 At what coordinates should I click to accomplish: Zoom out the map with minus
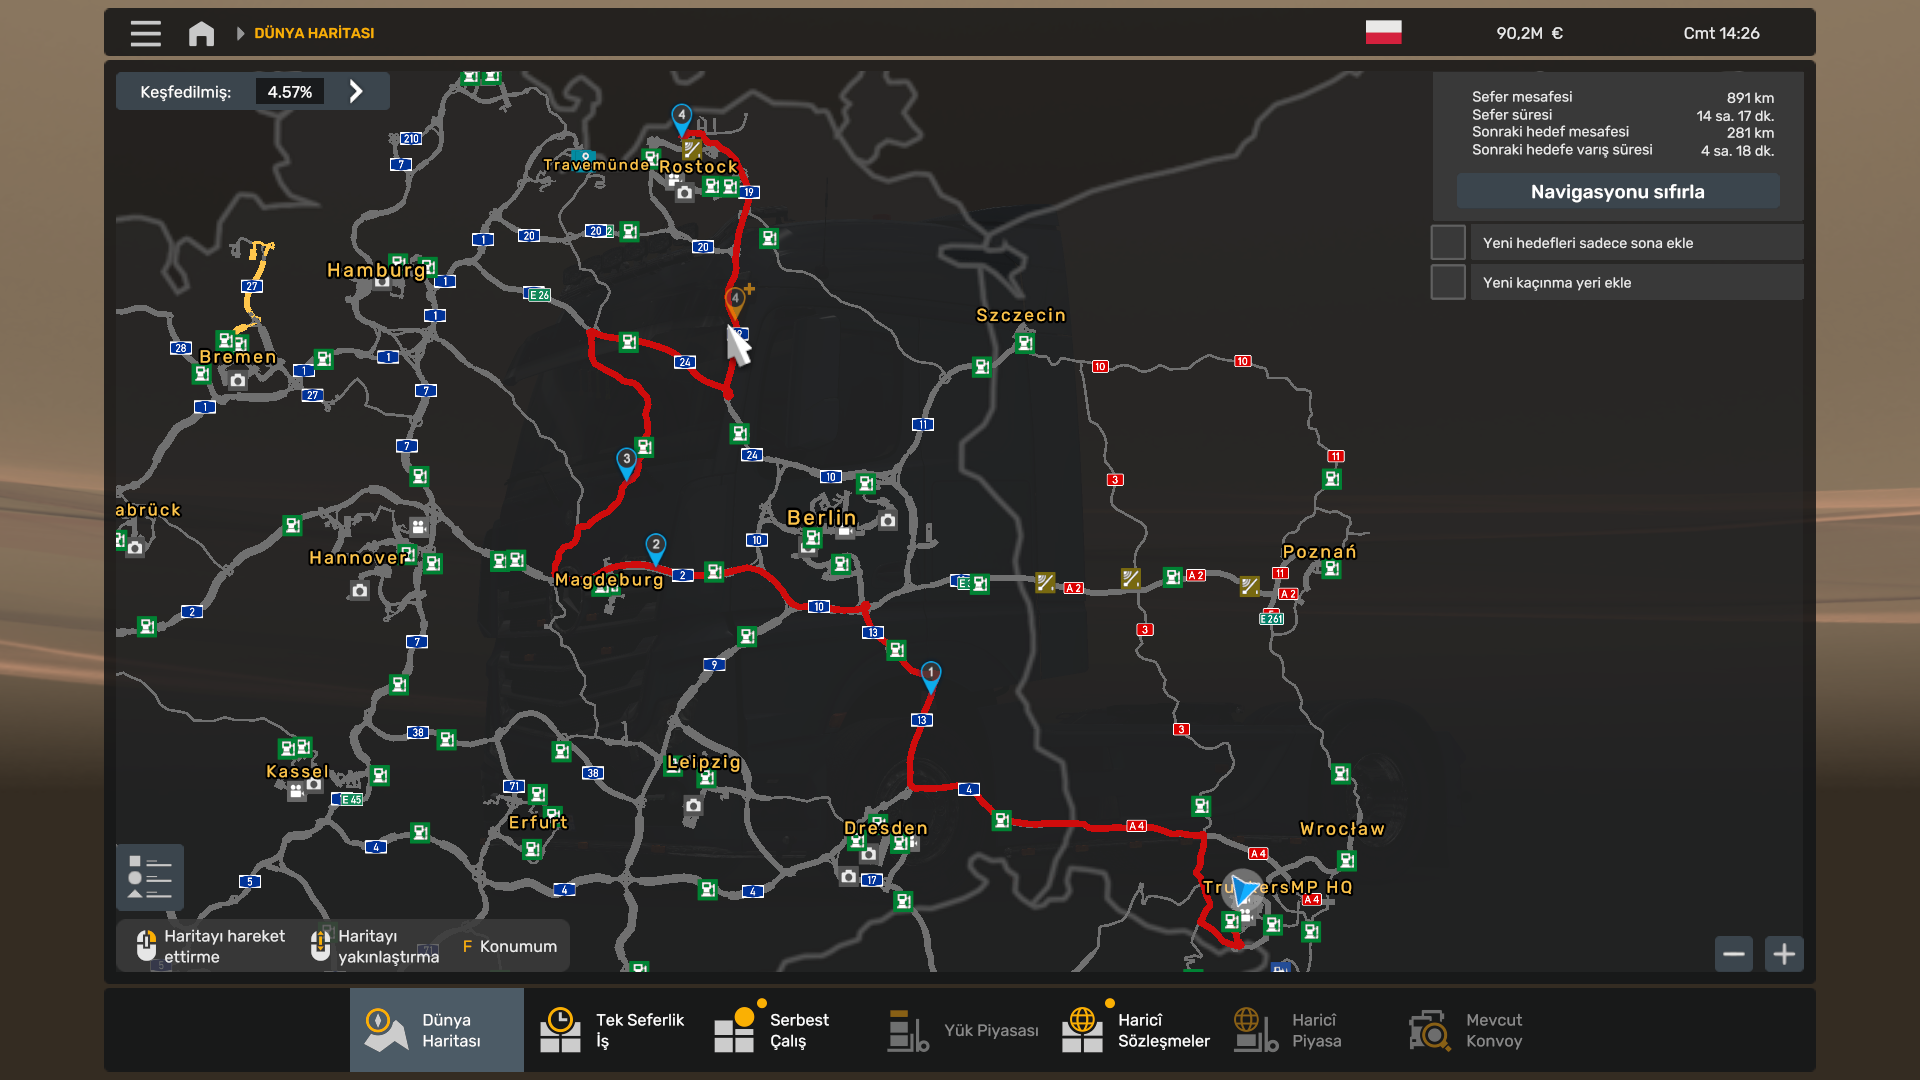1734,954
